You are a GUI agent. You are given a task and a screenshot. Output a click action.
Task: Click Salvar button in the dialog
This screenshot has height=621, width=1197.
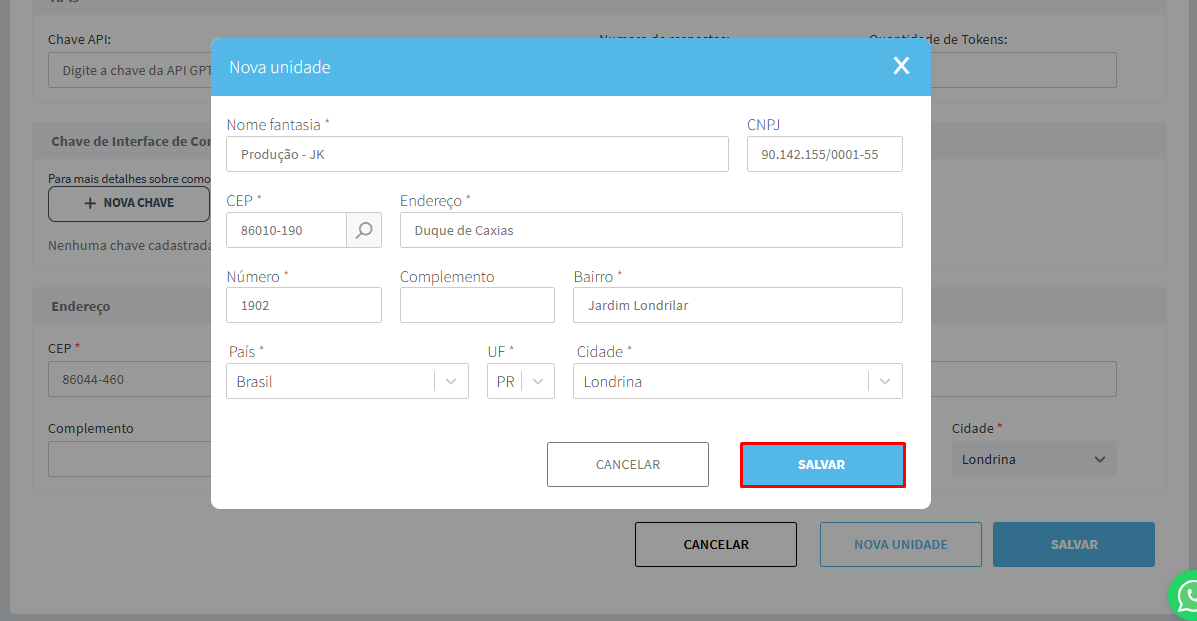pyautogui.click(x=822, y=465)
